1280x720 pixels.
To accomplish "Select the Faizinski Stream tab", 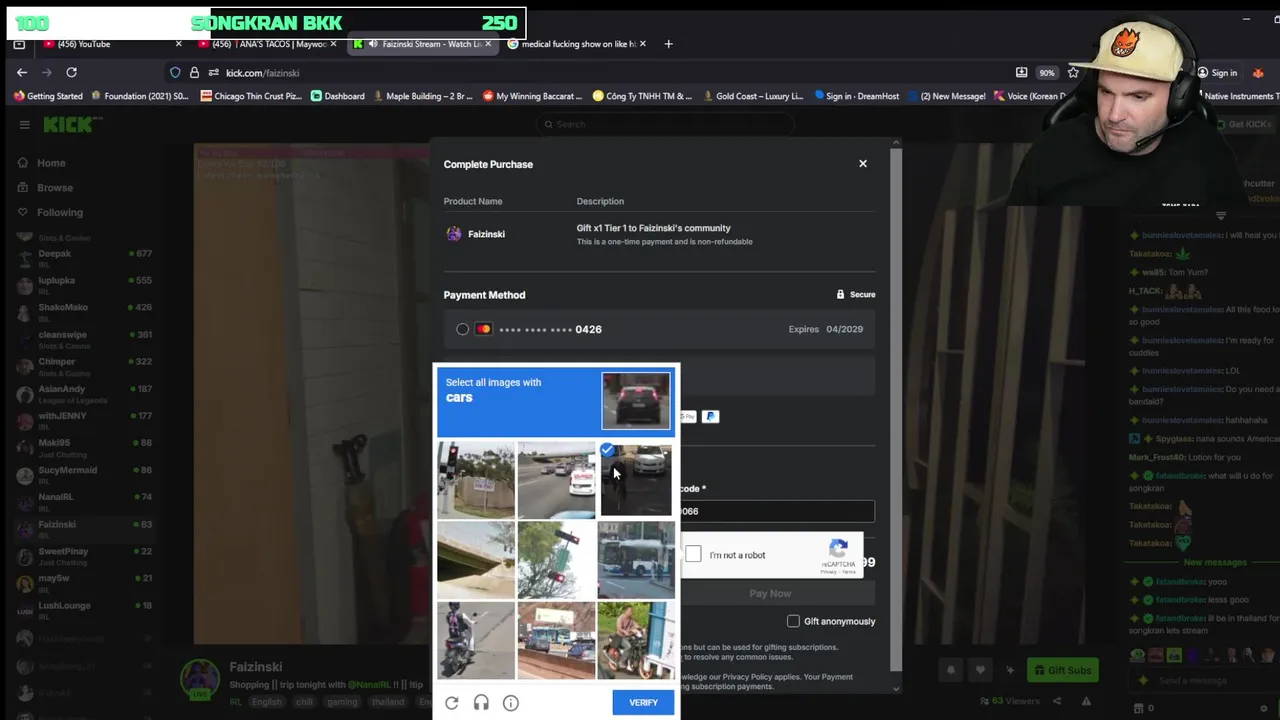I will pyautogui.click(x=421, y=44).
